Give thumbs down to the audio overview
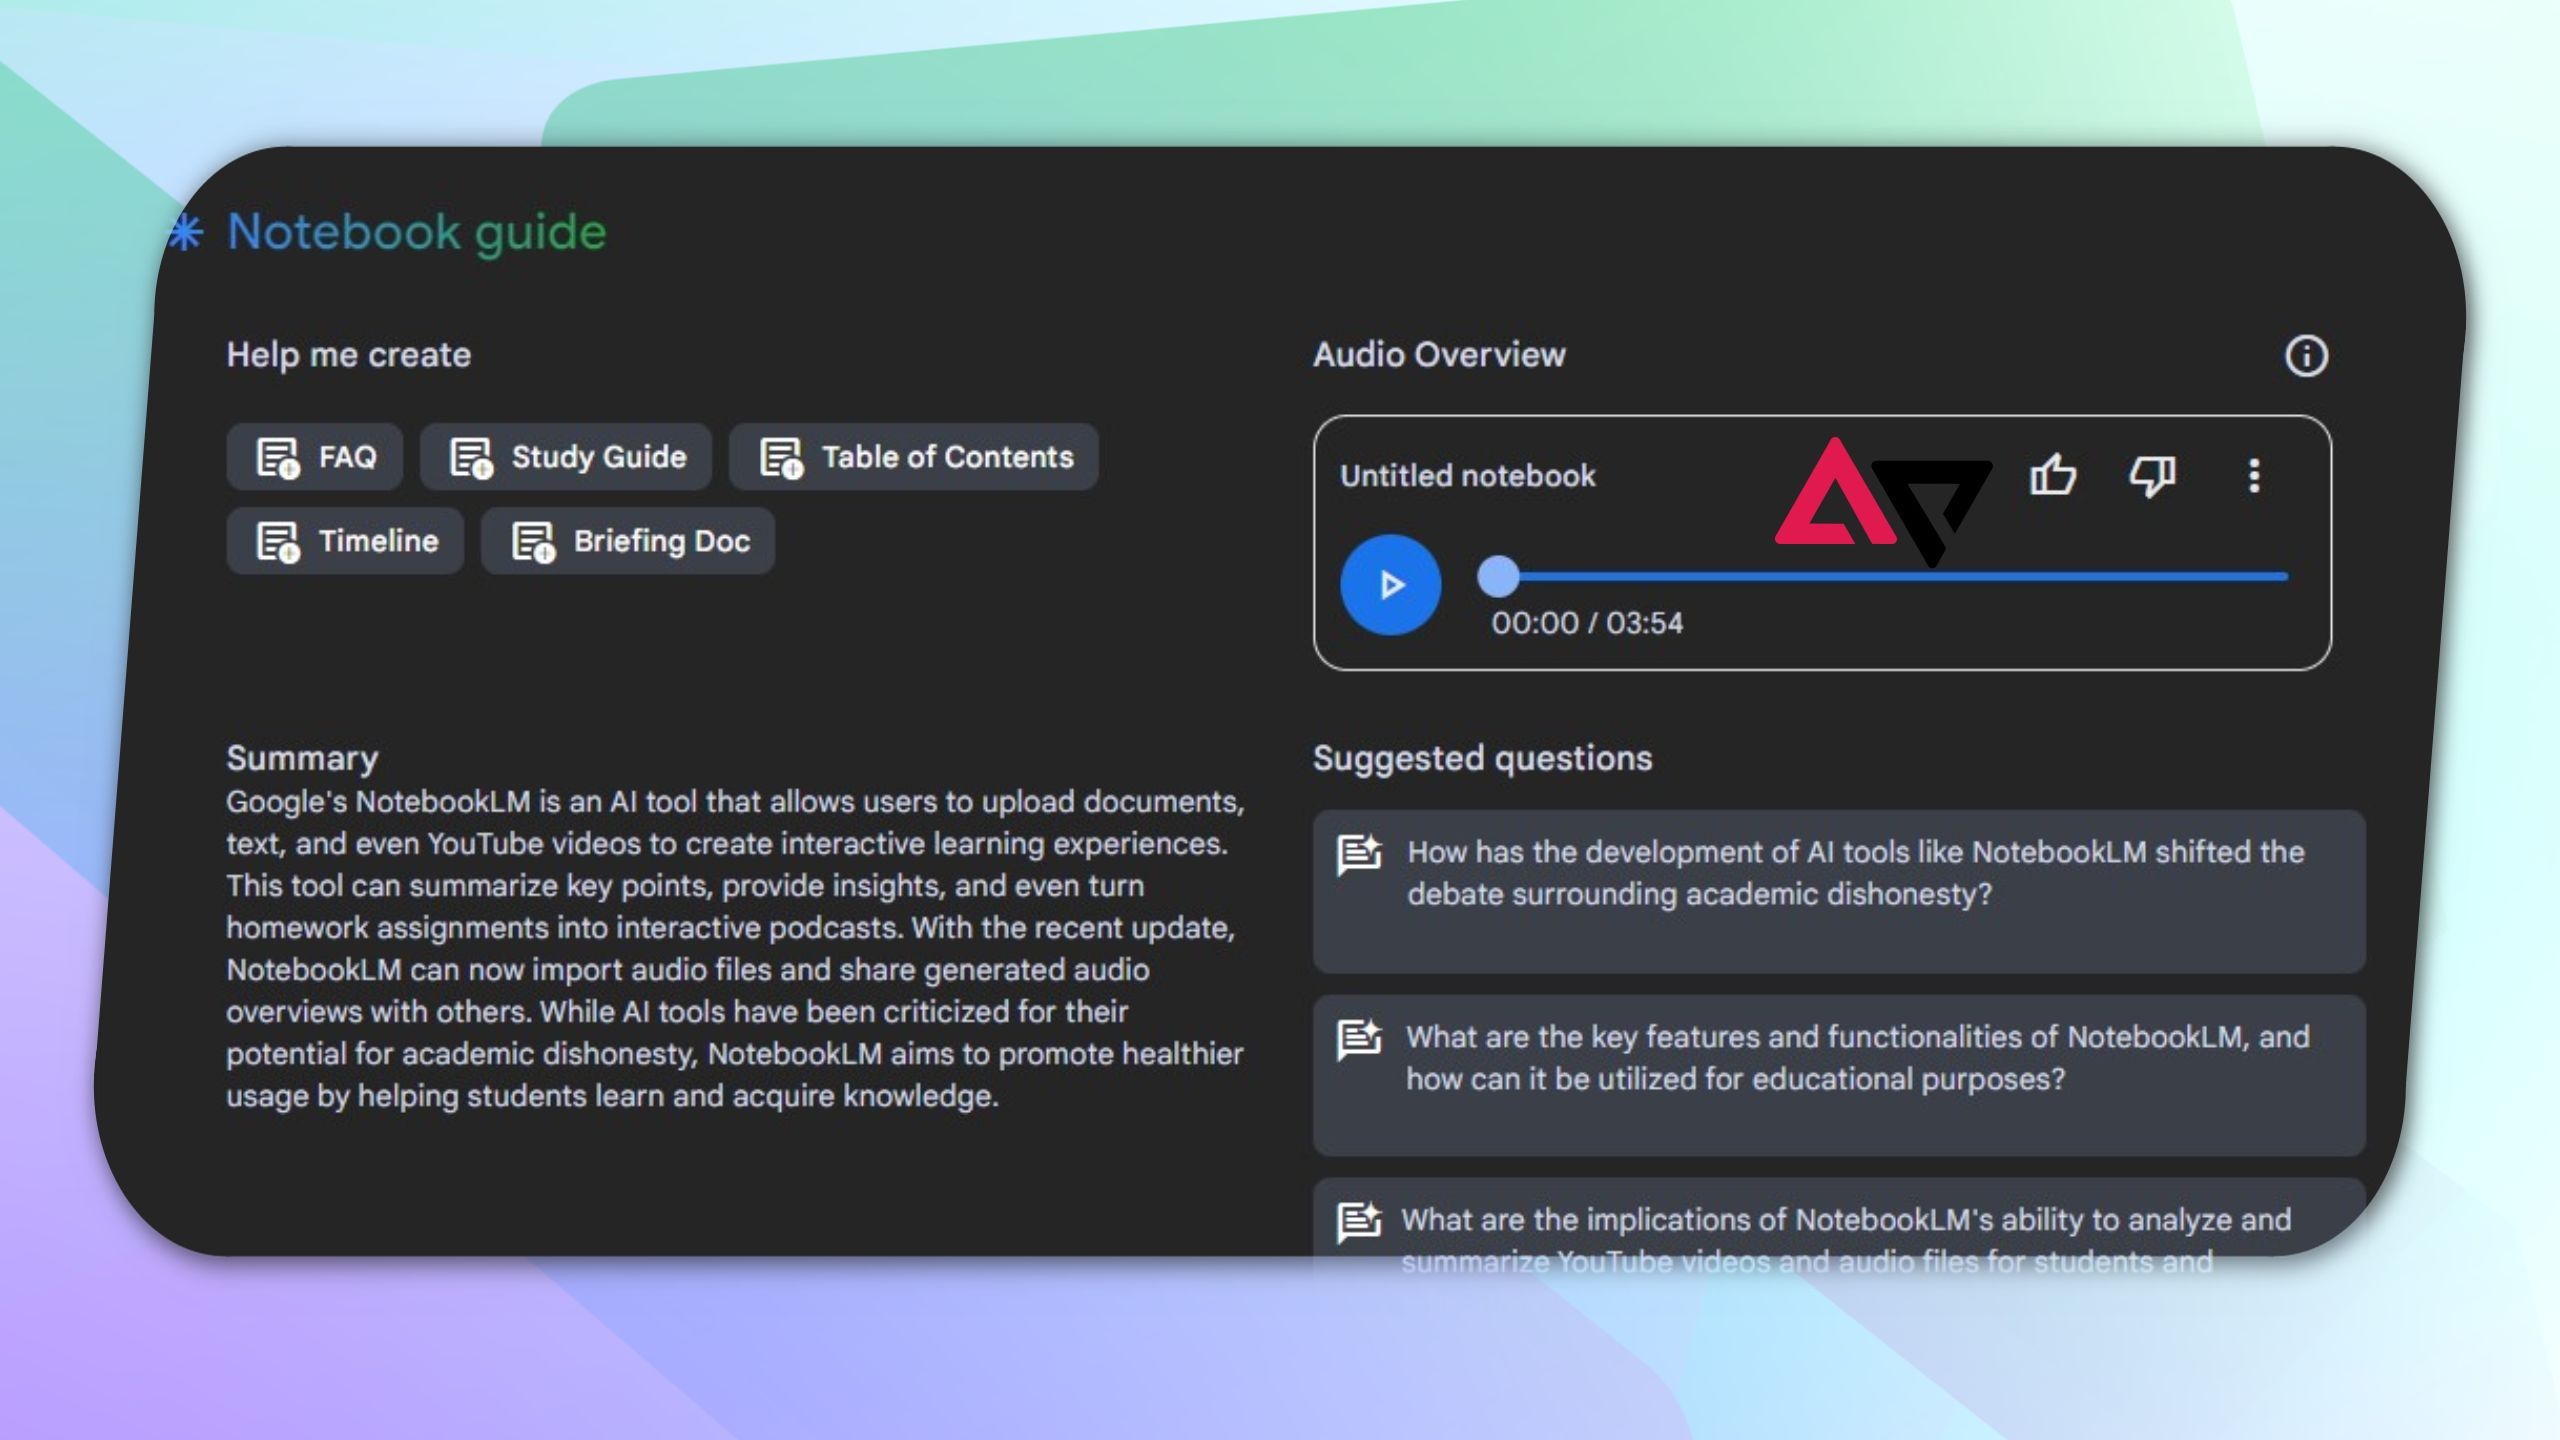Screen dimensions: 2560x1440 coord(2152,475)
